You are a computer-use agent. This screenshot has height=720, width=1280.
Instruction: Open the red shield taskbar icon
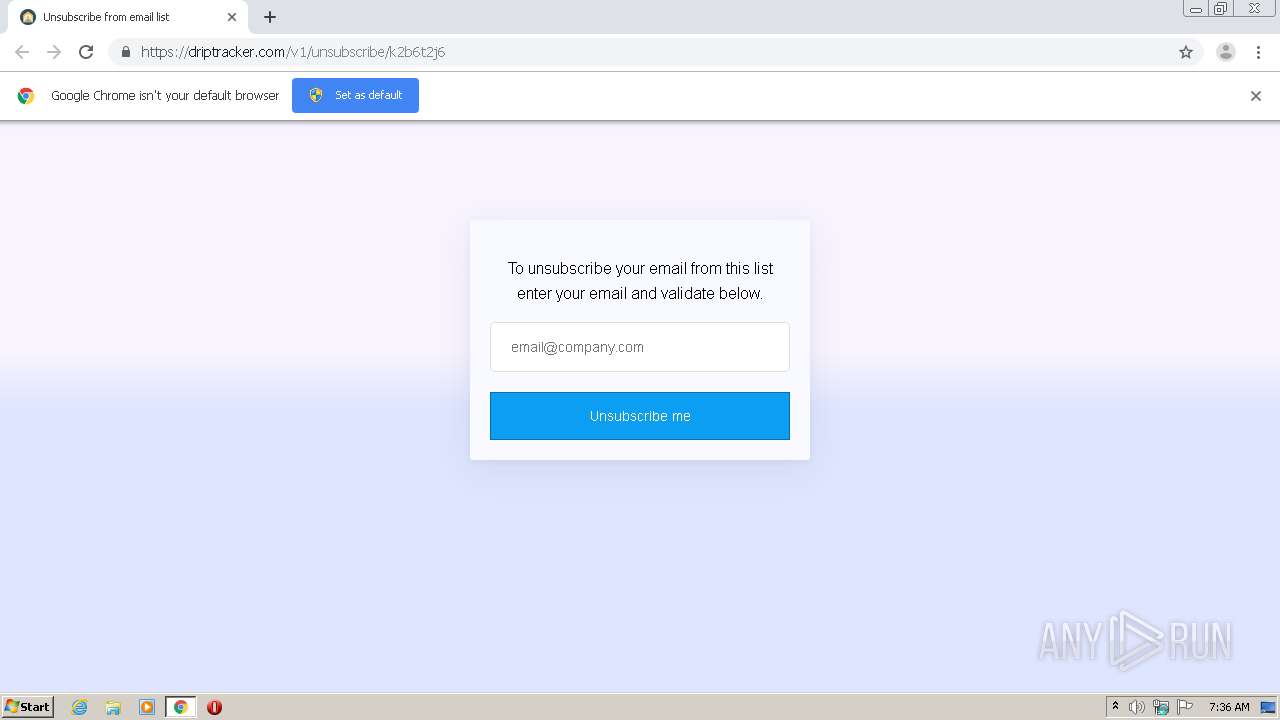214,707
